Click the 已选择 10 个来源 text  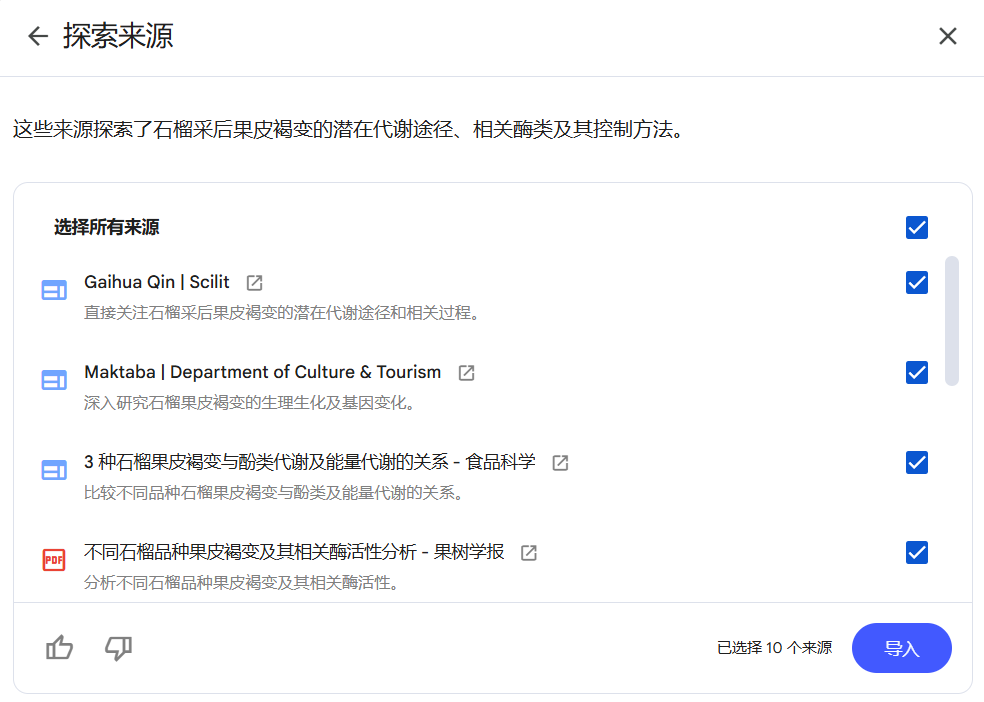click(x=774, y=648)
